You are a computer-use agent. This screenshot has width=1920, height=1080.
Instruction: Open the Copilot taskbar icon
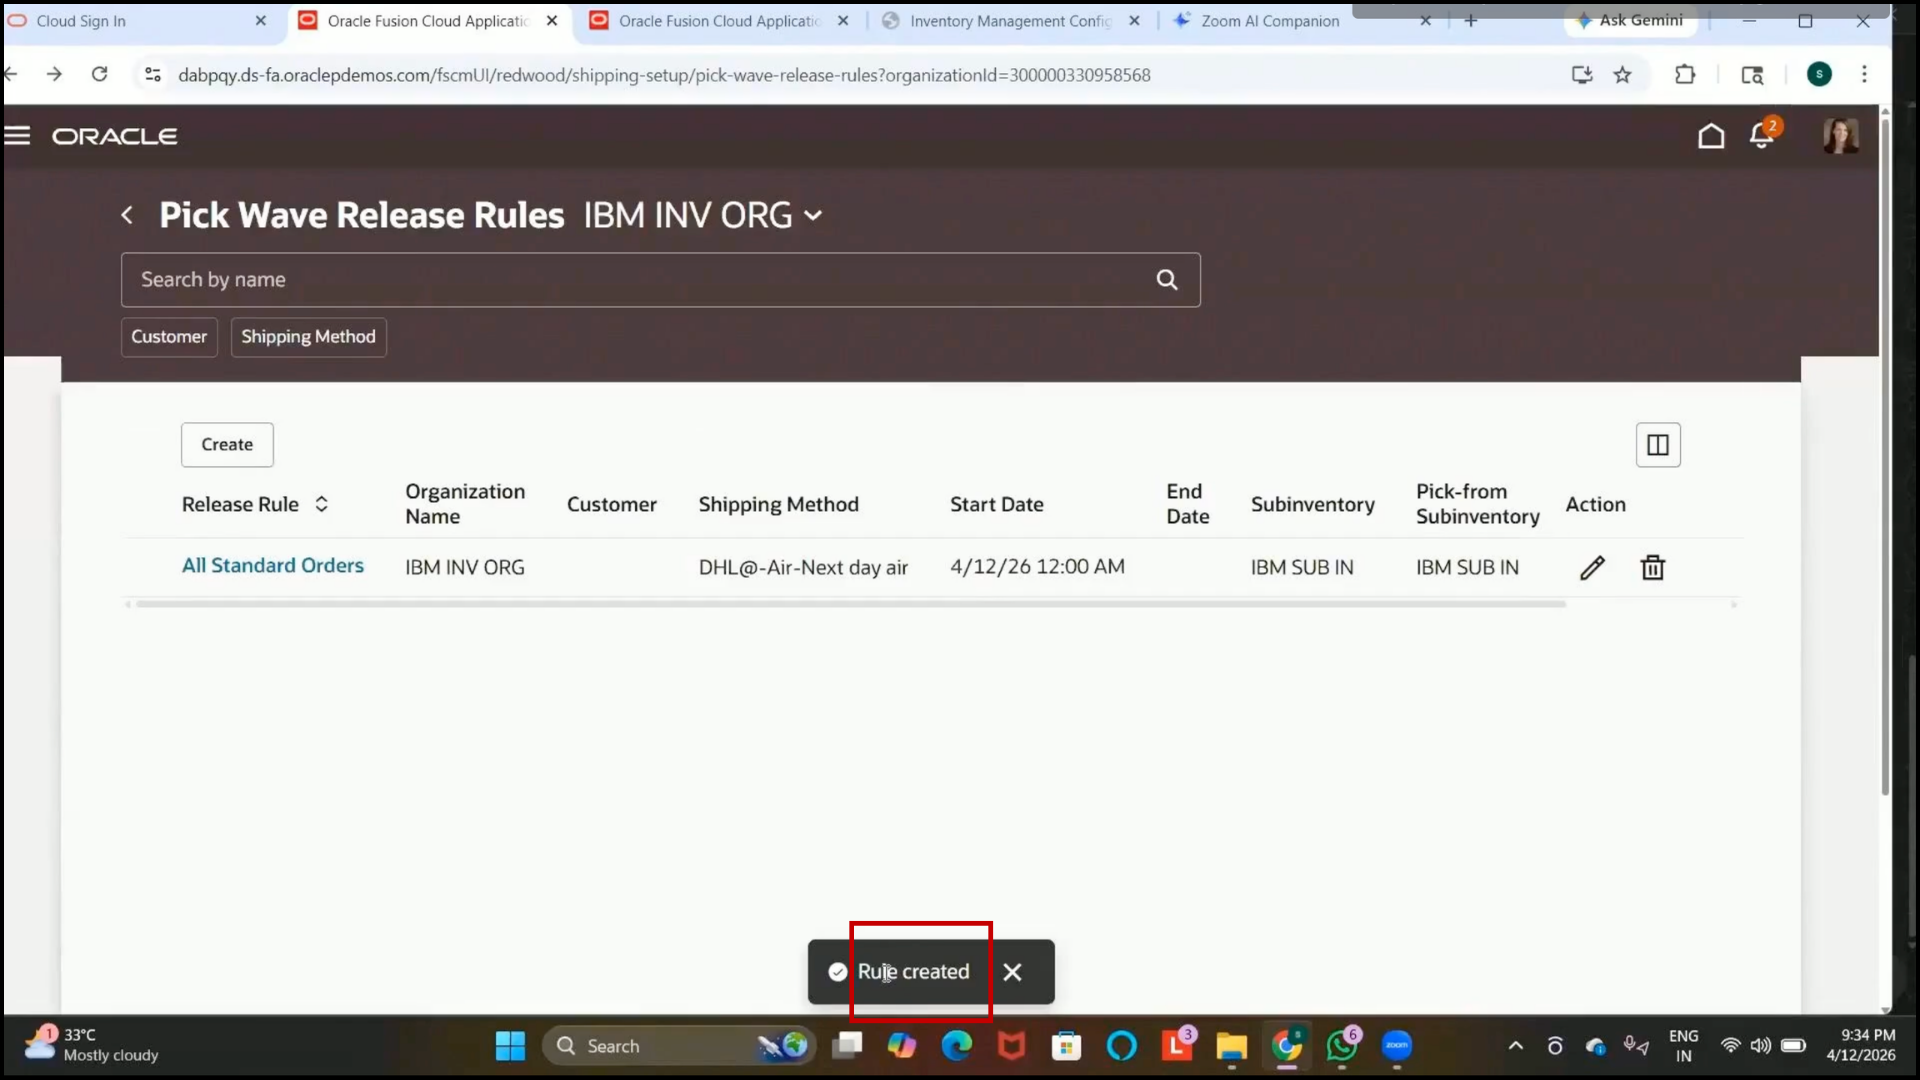pyautogui.click(x=901, y=1046)
